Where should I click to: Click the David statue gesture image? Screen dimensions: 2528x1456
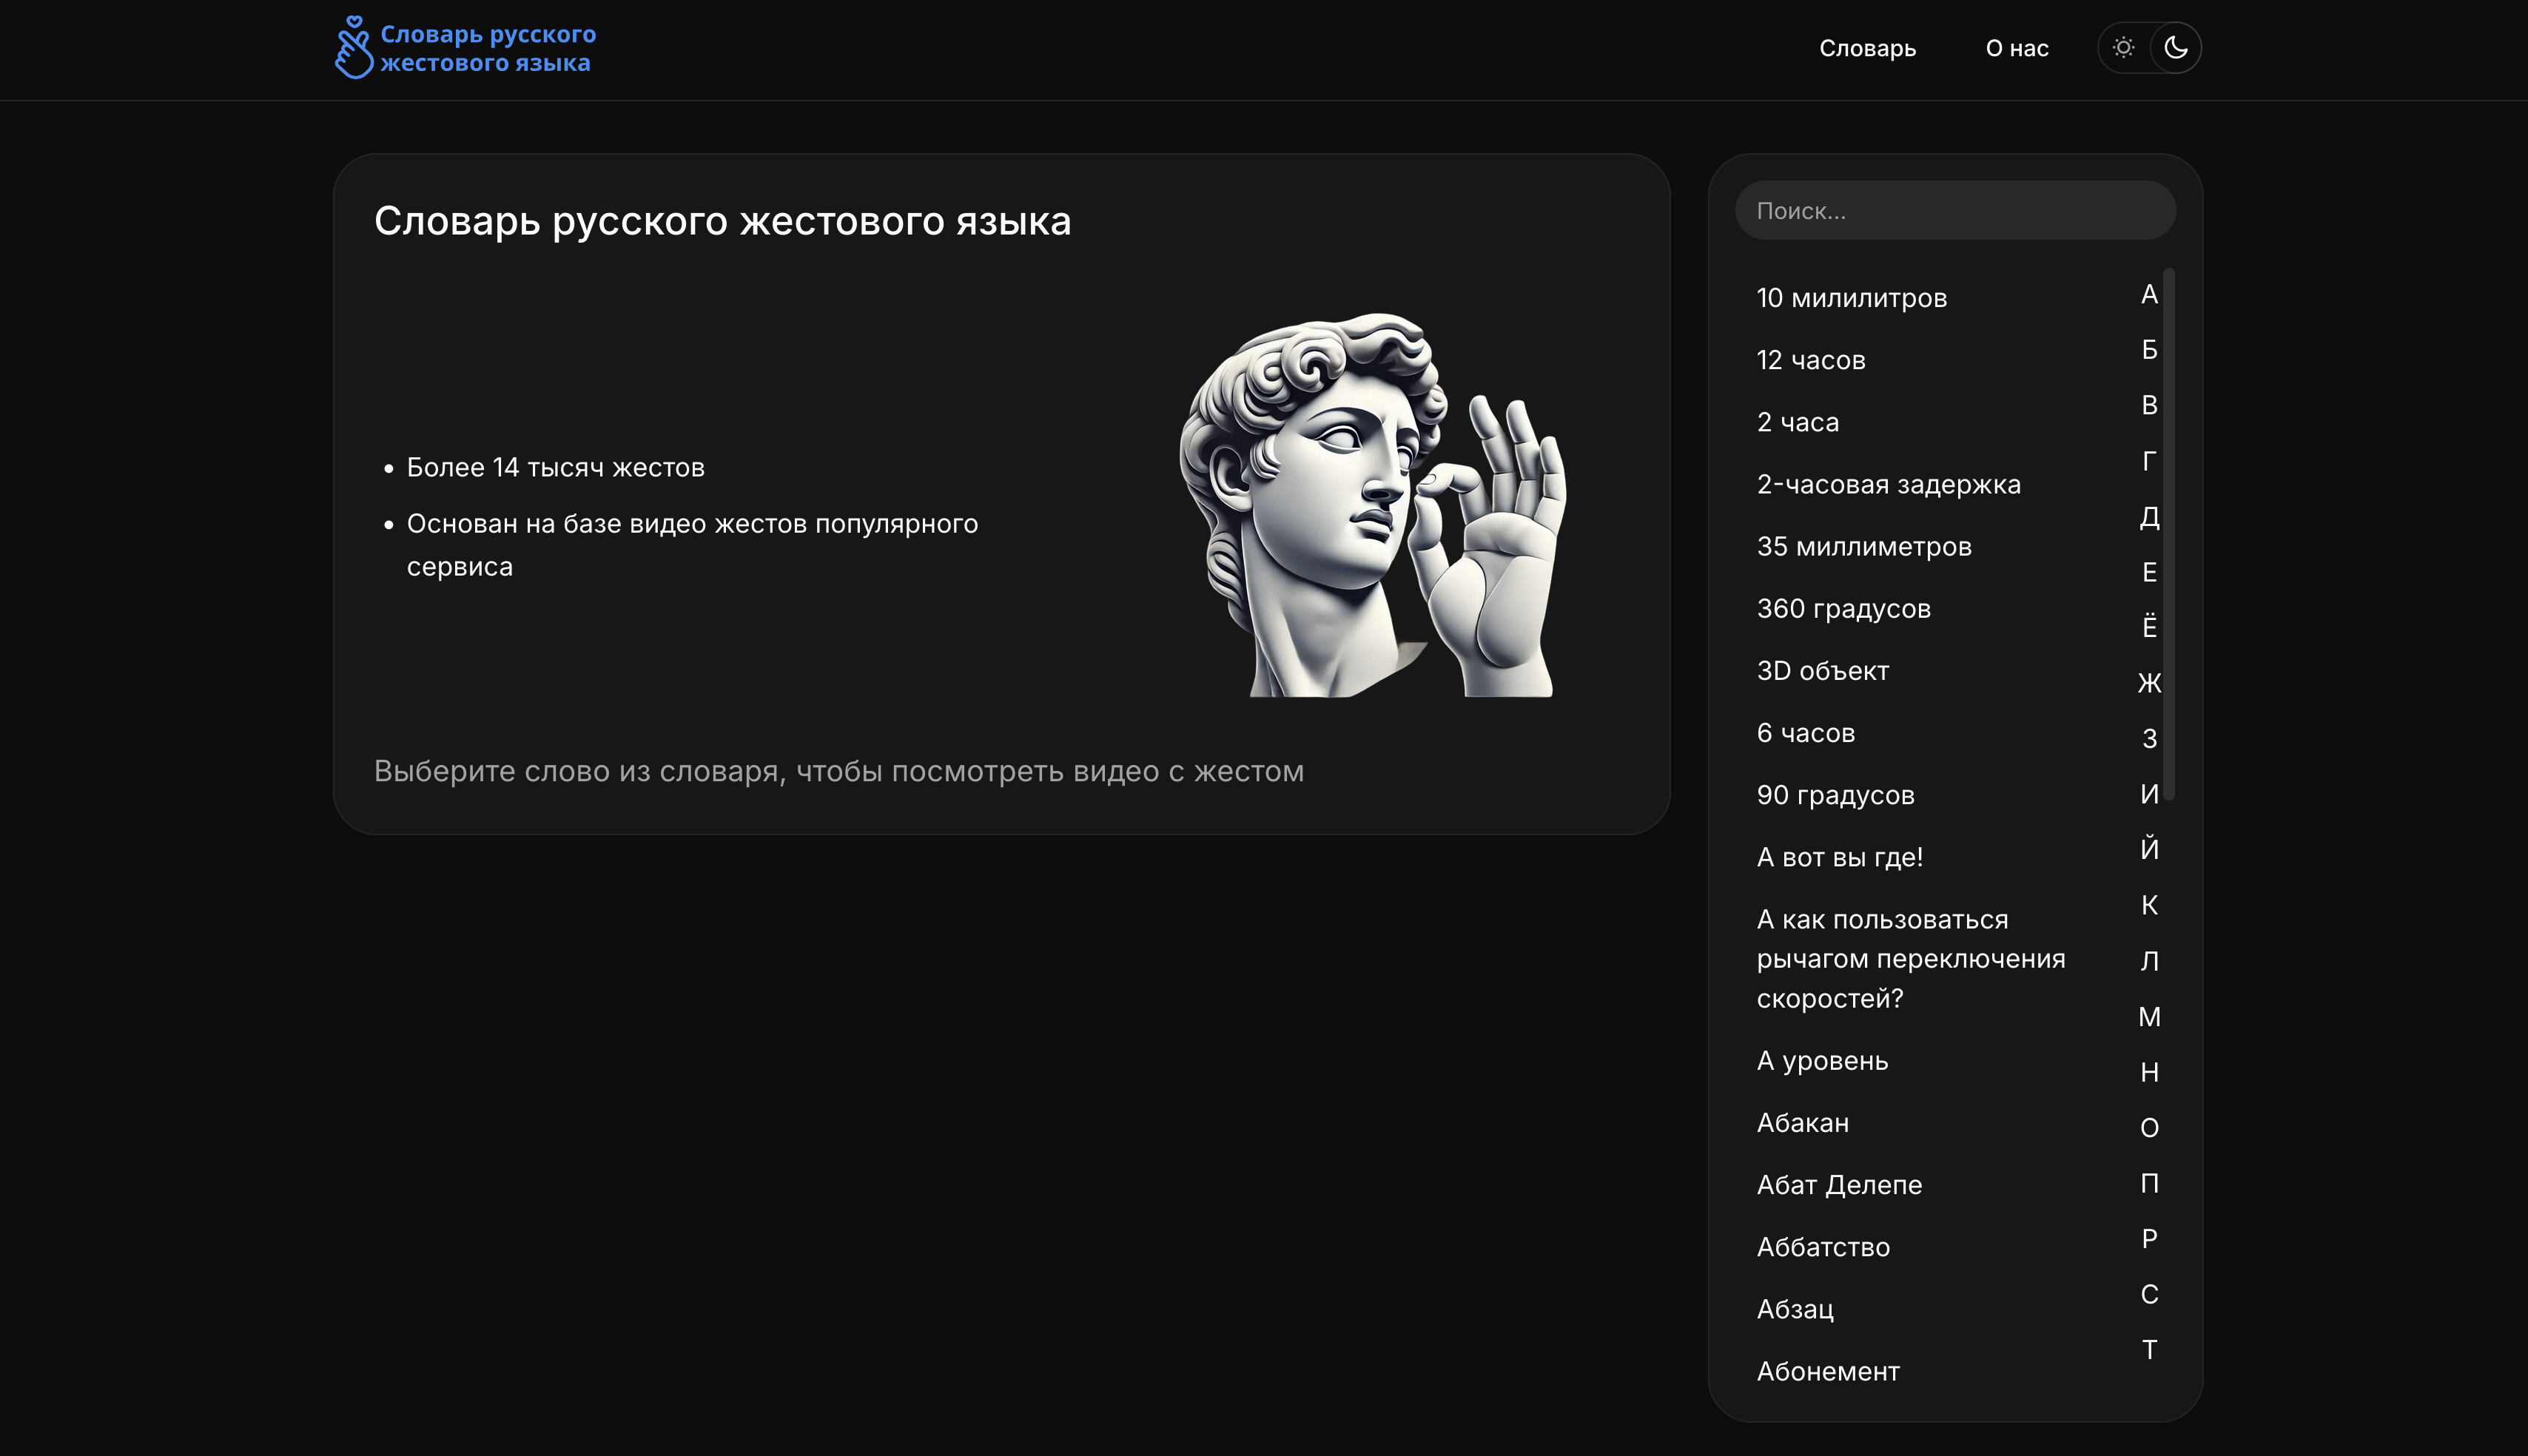[x=1373, y=505]
